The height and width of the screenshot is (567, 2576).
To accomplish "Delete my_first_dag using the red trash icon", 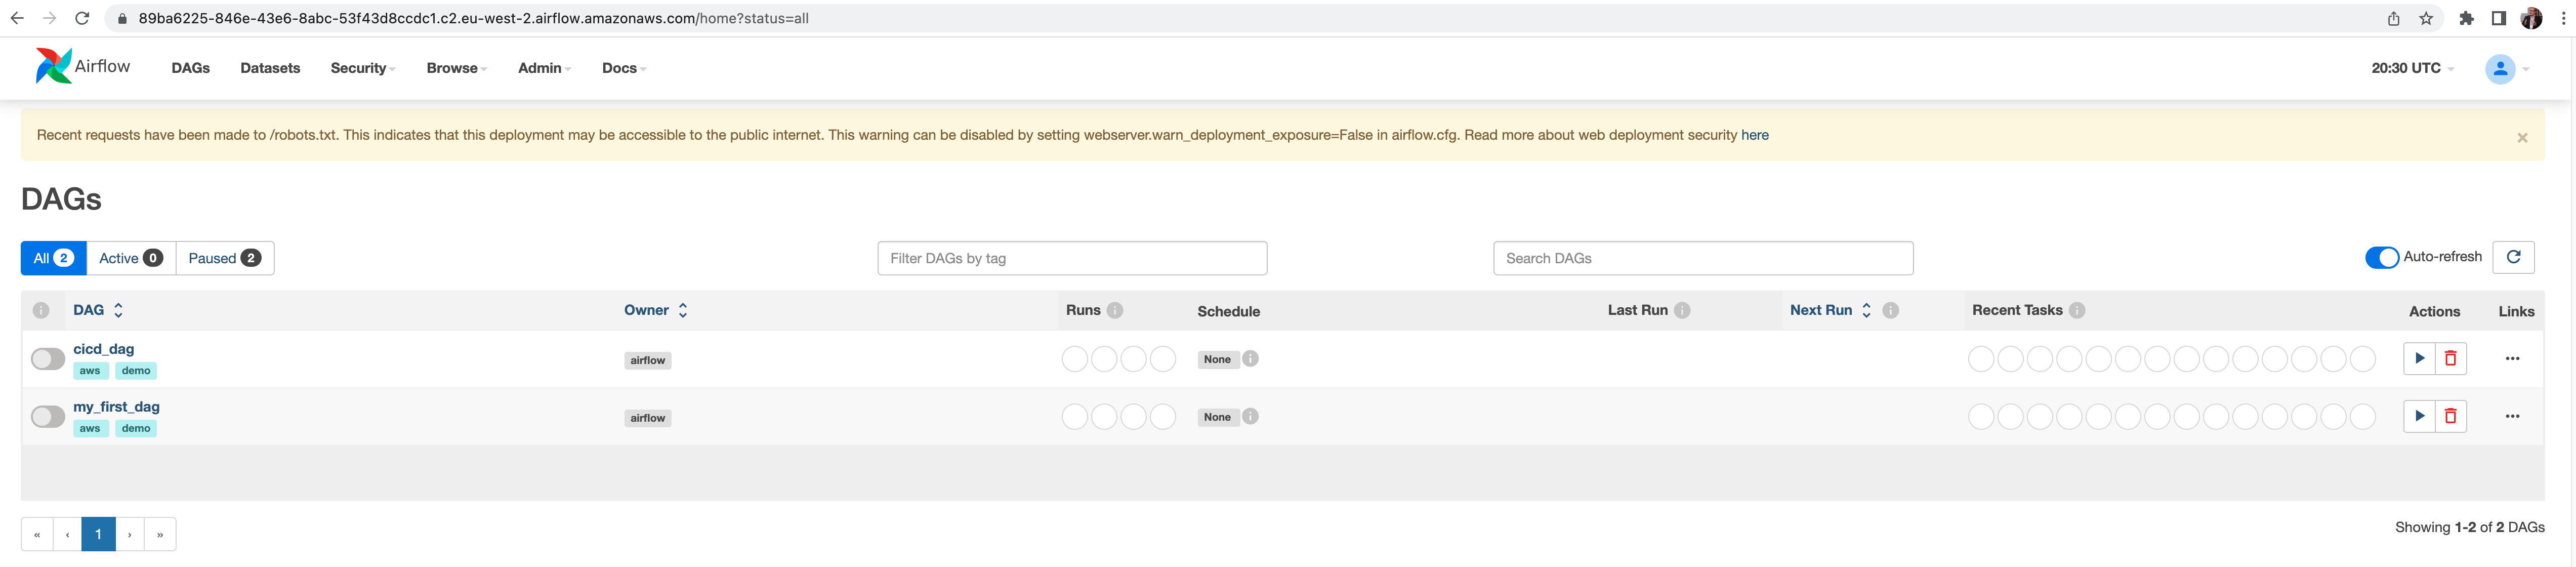I will coord(2450,416).
